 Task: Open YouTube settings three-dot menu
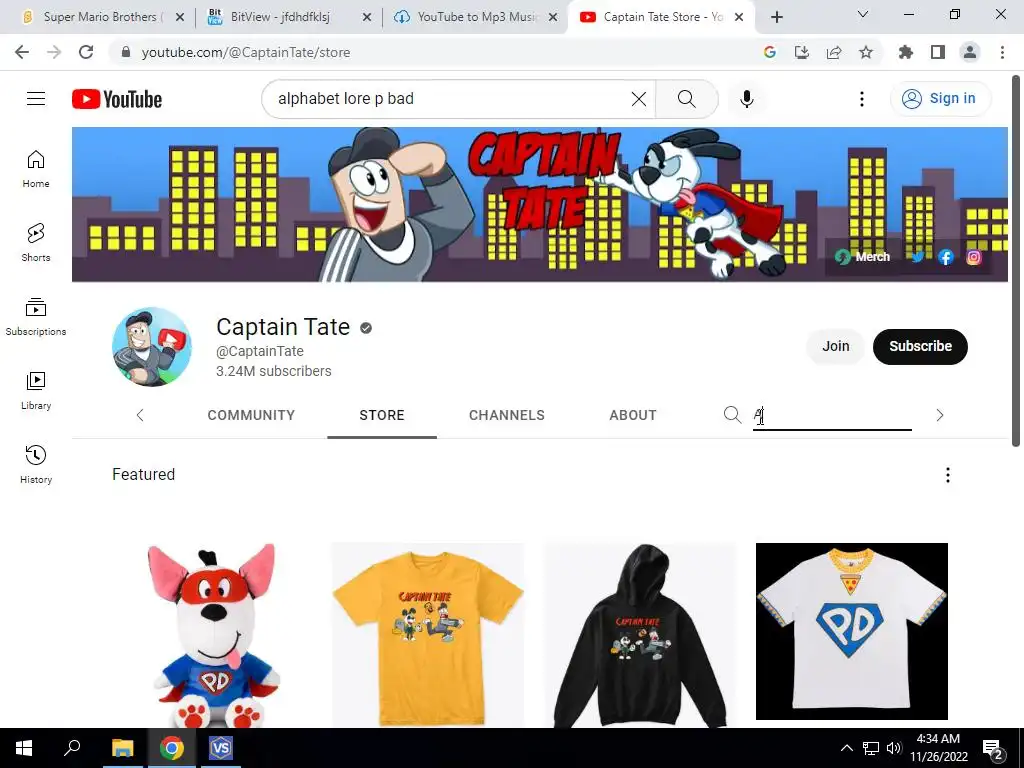coord(861,99)
